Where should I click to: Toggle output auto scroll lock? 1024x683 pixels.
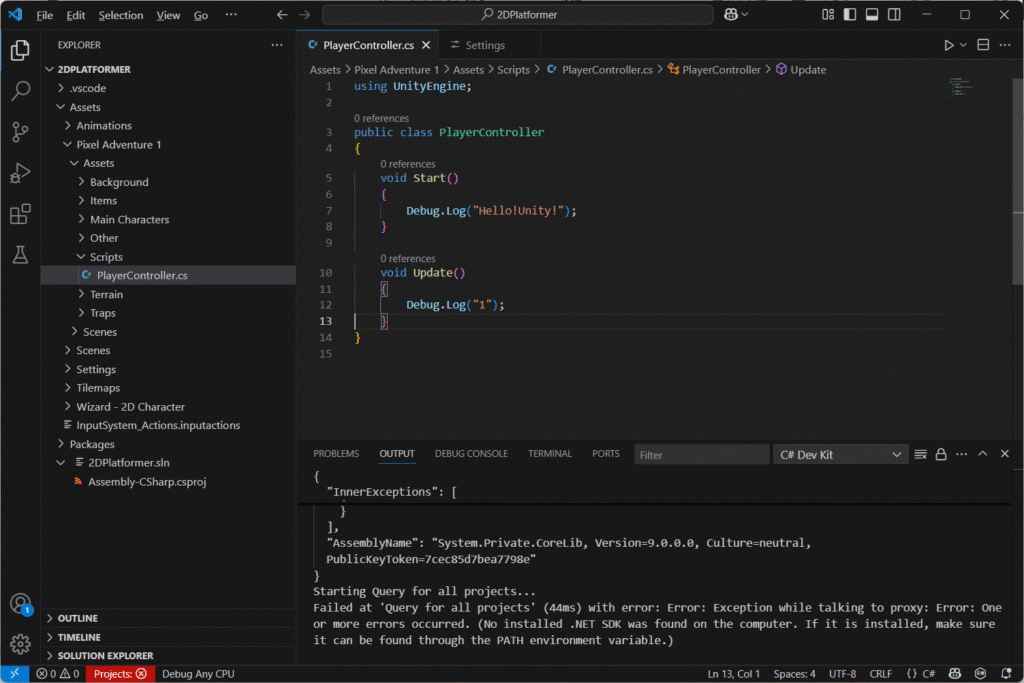[x=941, y=454]
